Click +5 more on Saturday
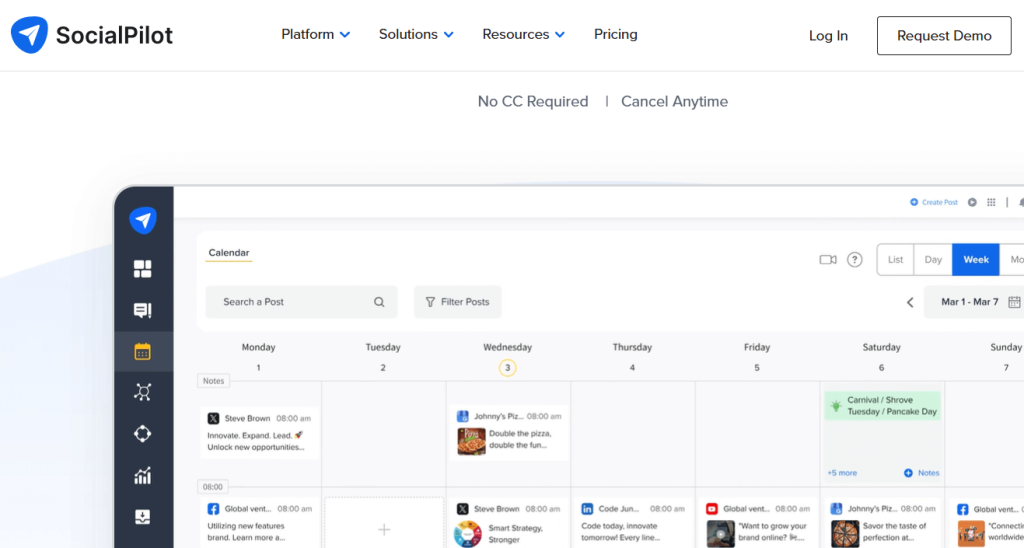 click(x=842, y=473)
